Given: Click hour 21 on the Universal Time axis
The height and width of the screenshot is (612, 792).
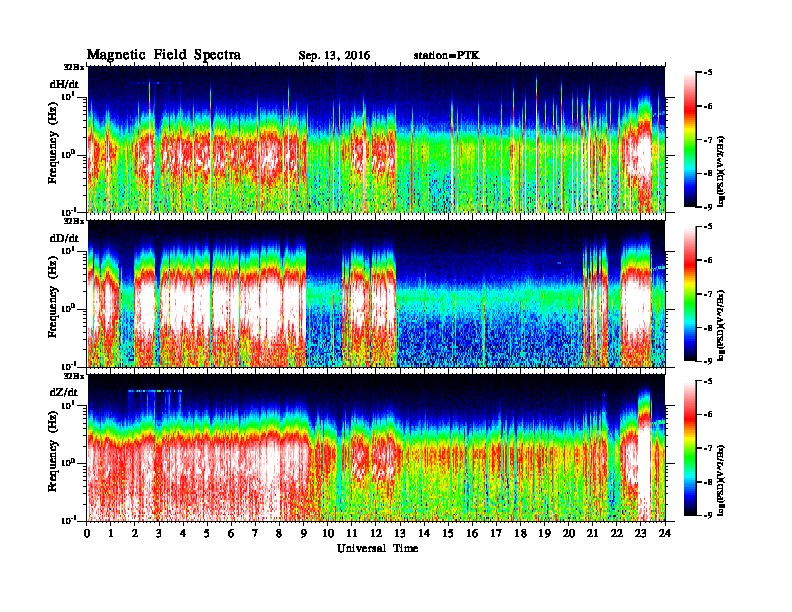Looking at the screenshot, I should click(592, 534).
